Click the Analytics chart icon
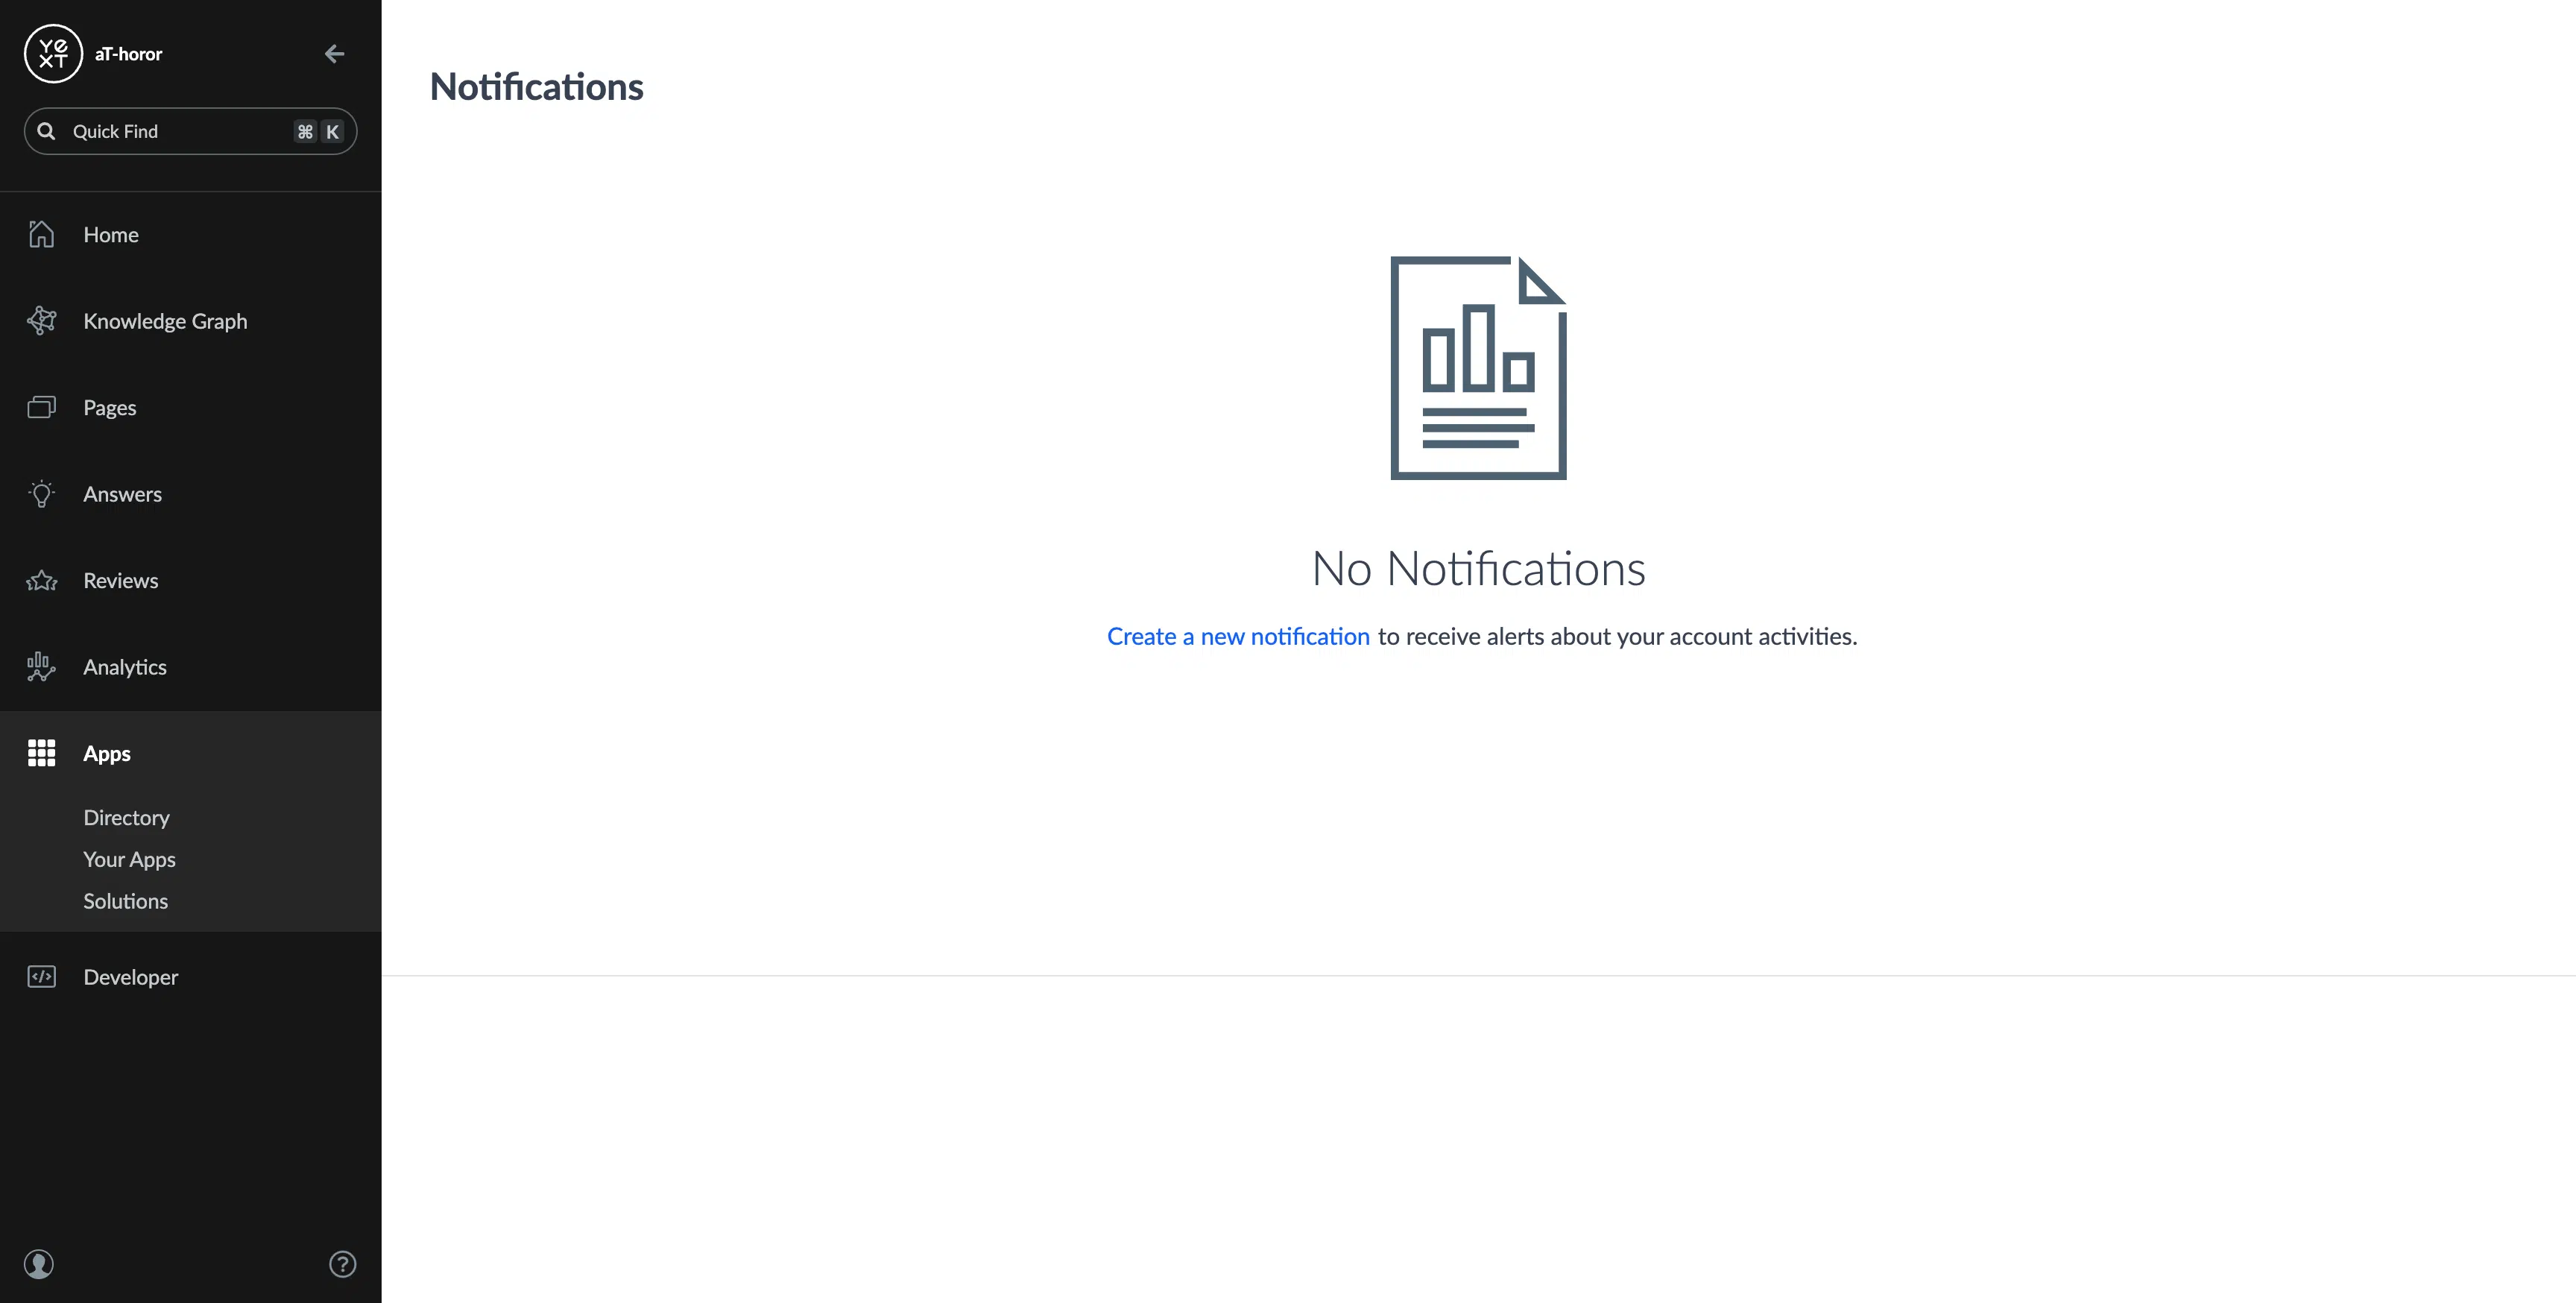The image size is (2576, 1303). click(x=41, y=667)
